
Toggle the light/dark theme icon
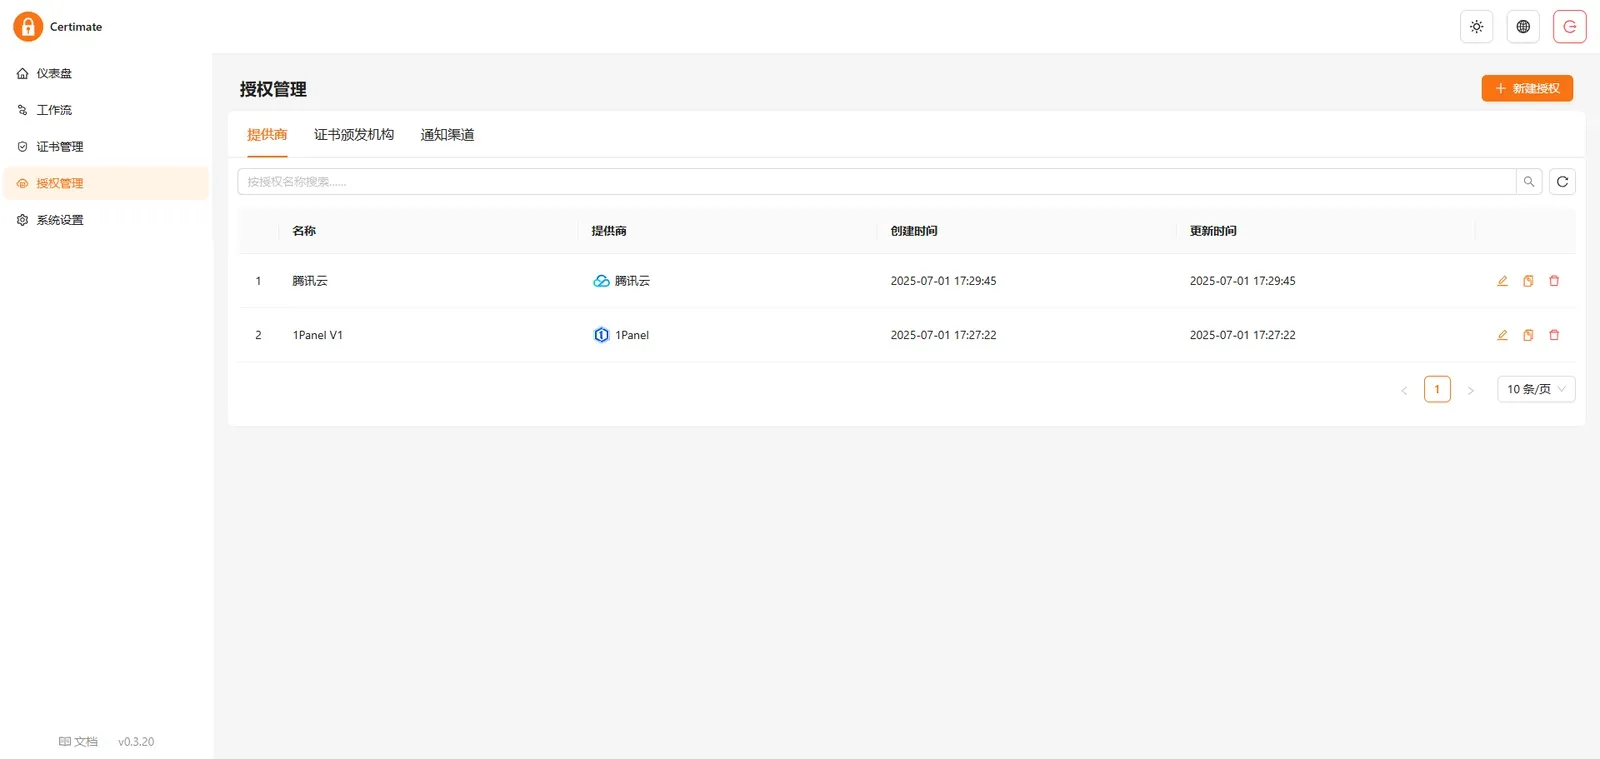(x=1476, y=27)
